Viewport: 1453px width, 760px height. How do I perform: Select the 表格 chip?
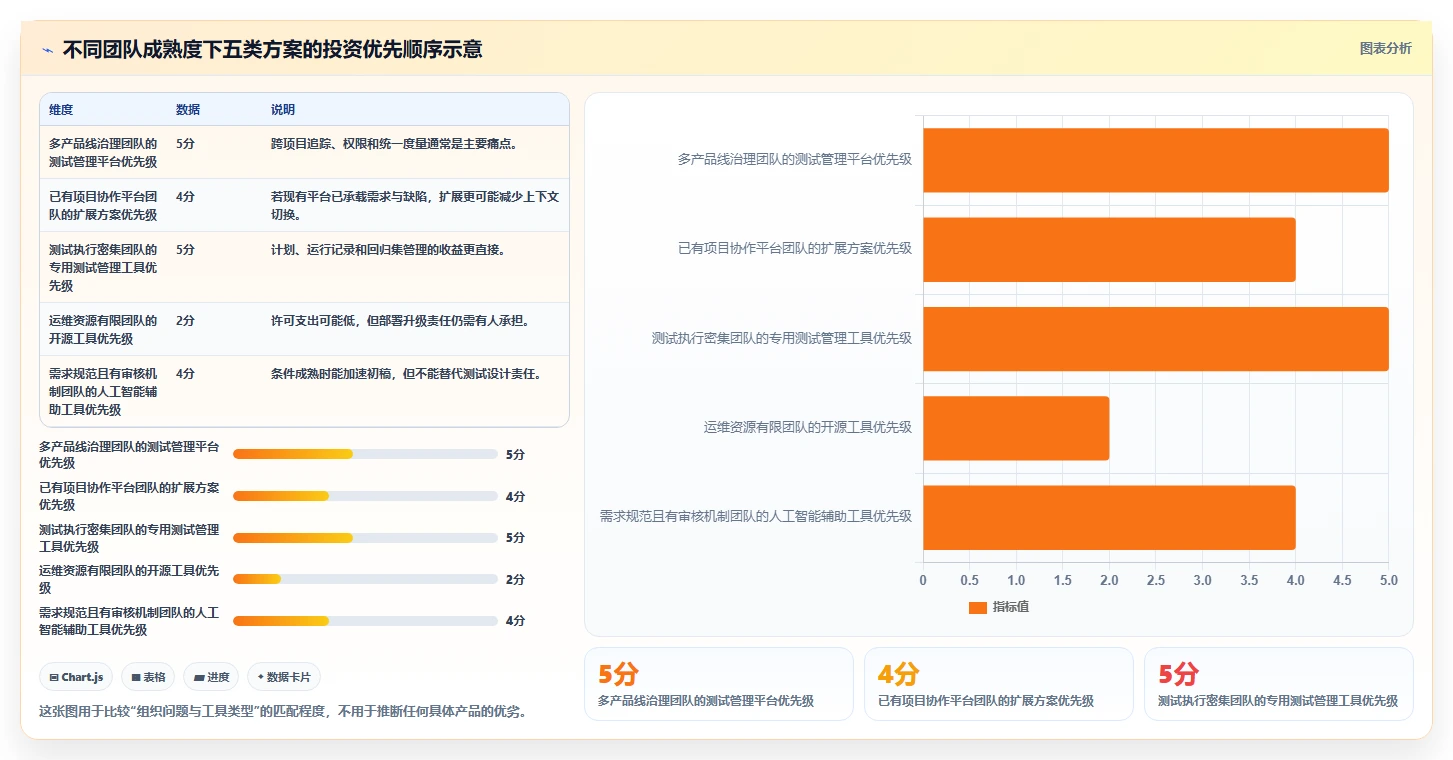[x=148, y=677]
